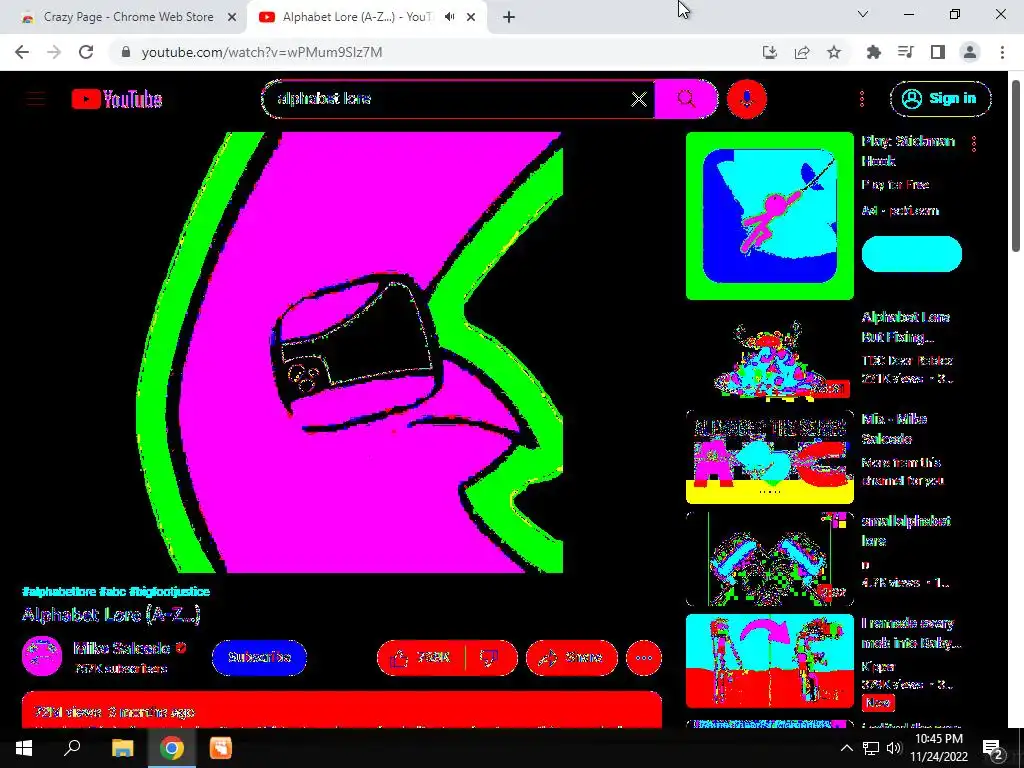Click the #alphabetlore hashtag
The width and height of the screenshot is (1024, 768).
point(59,592)
